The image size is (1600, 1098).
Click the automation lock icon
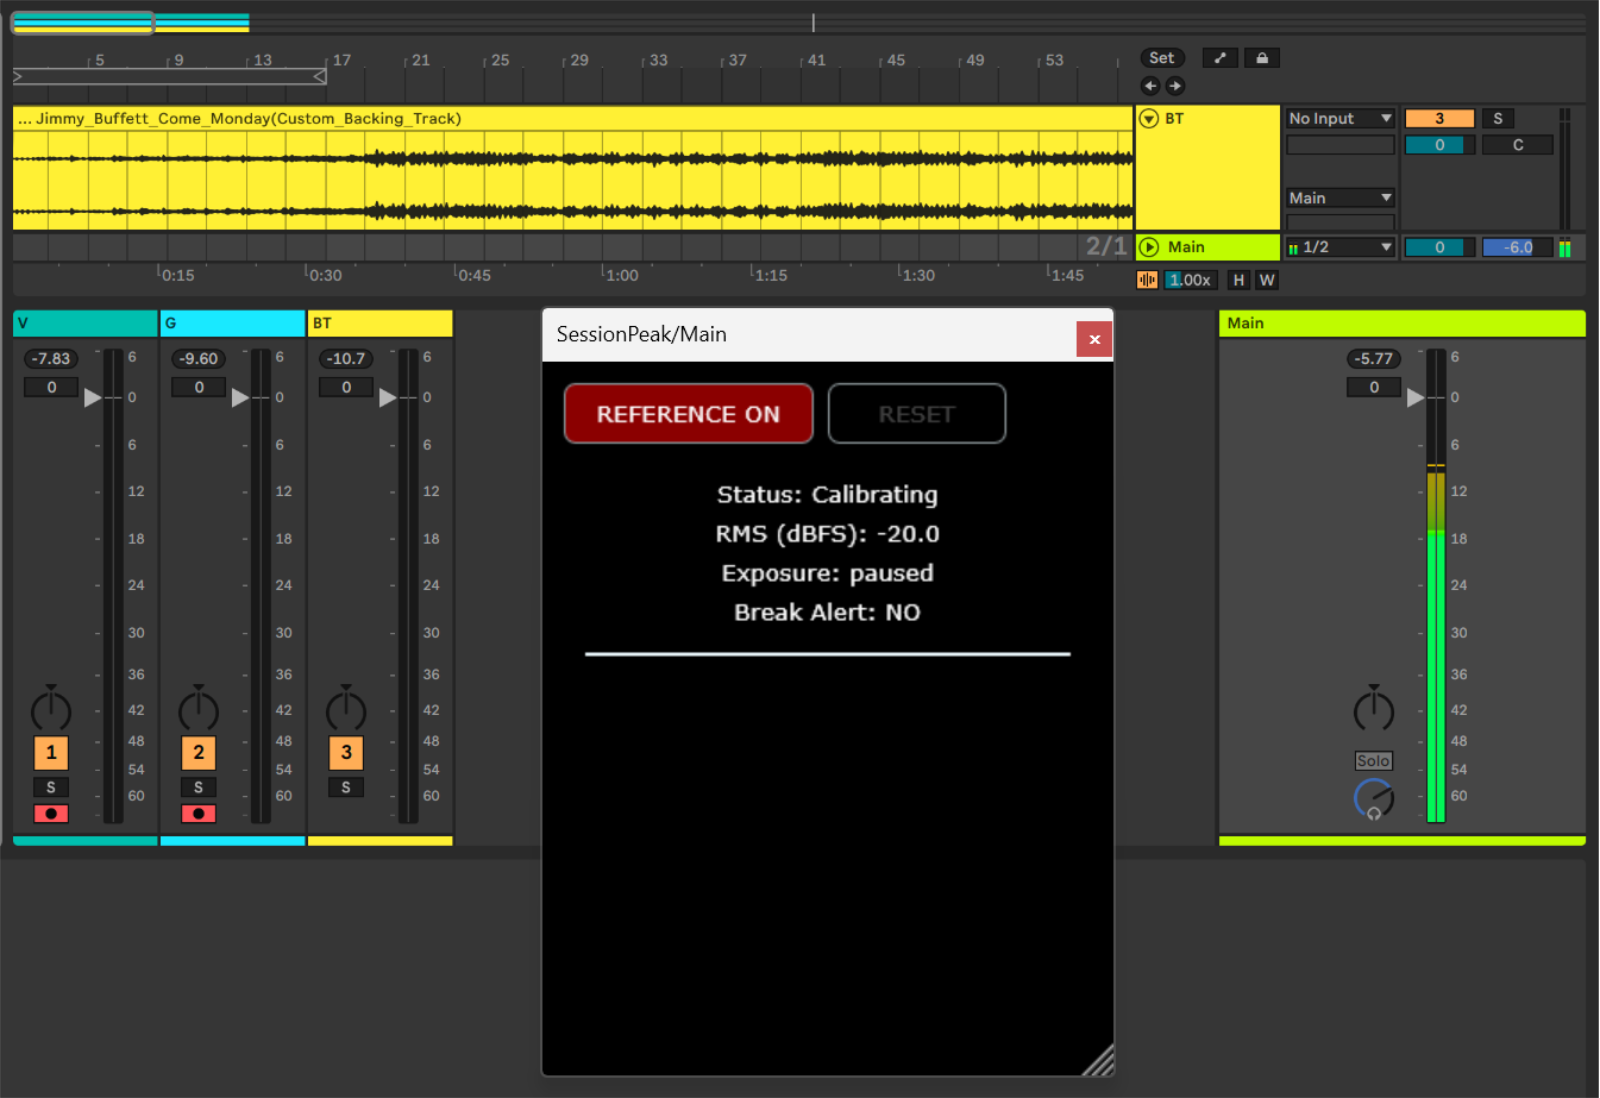[x=1262, y=58]
